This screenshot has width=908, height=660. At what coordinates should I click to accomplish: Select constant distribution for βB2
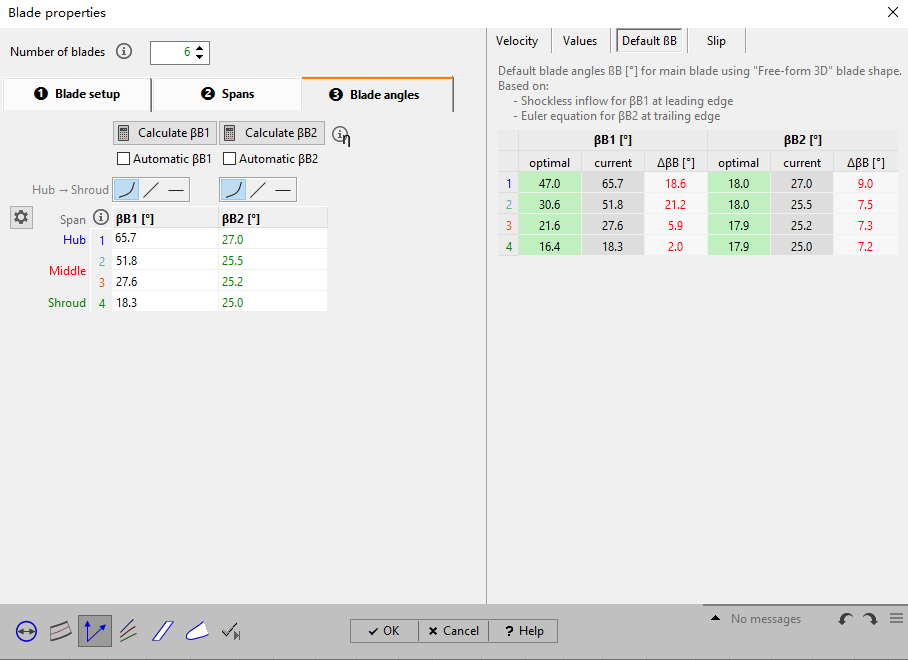coord(283,190)
